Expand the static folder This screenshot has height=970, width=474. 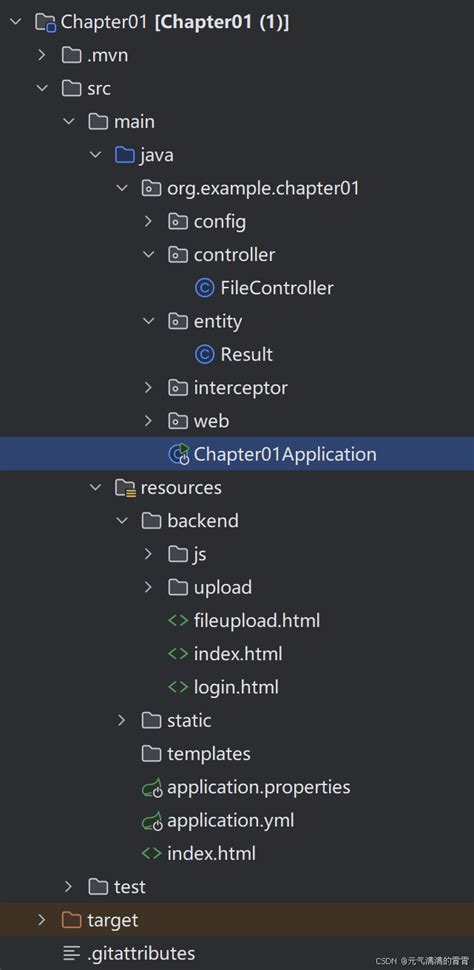click(122, 721)
